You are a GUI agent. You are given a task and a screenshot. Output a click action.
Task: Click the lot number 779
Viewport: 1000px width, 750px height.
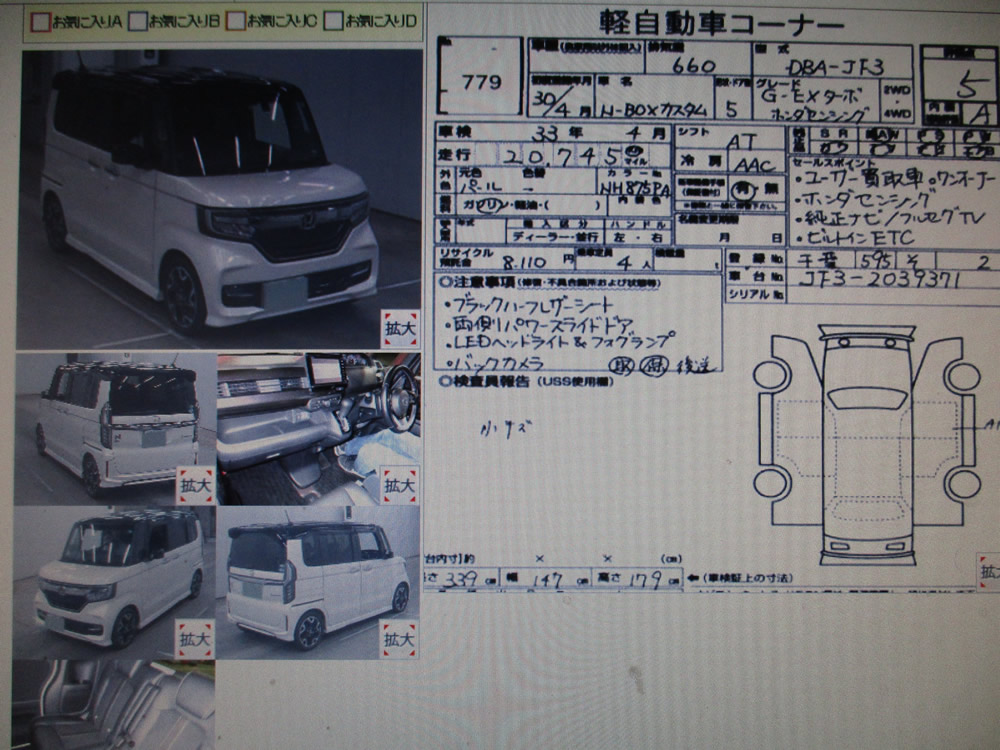click(482, 81)
